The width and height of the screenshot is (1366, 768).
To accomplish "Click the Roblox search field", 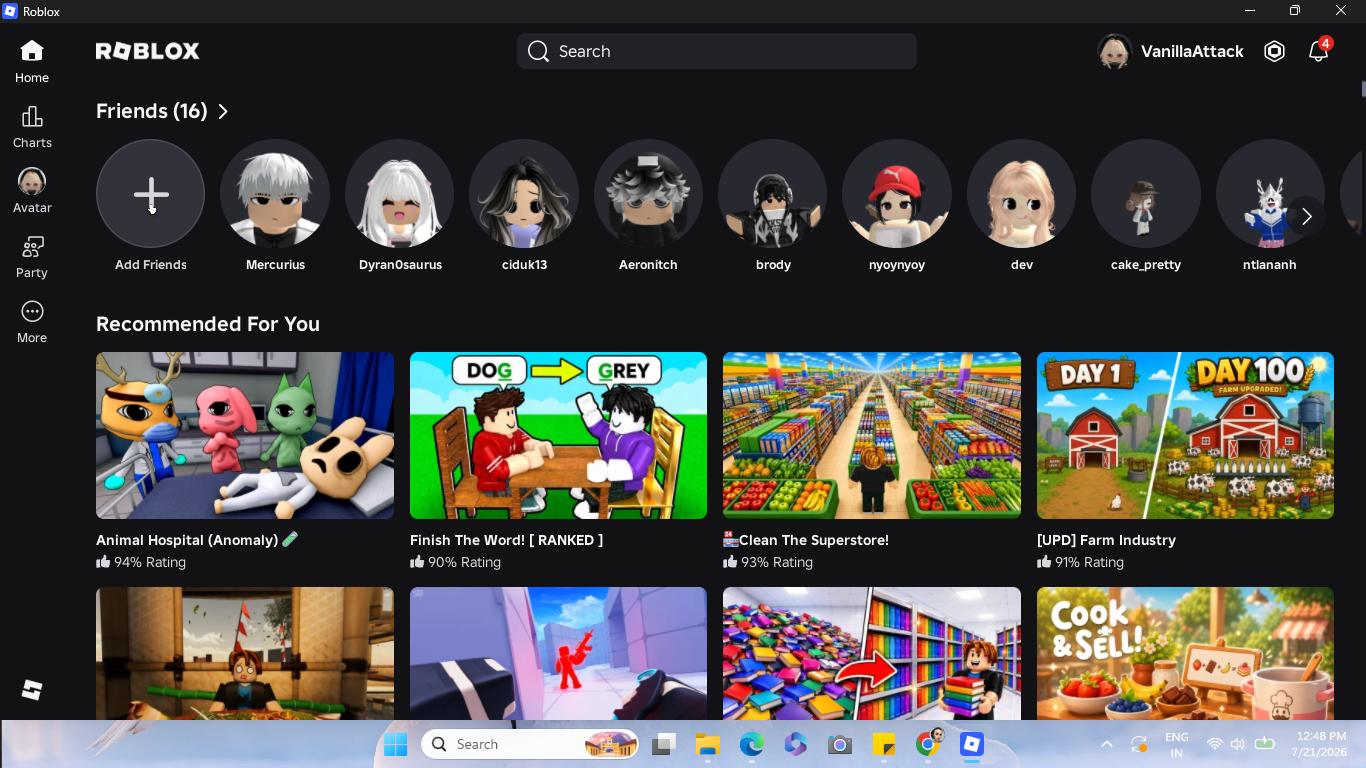I will [717, 51].
